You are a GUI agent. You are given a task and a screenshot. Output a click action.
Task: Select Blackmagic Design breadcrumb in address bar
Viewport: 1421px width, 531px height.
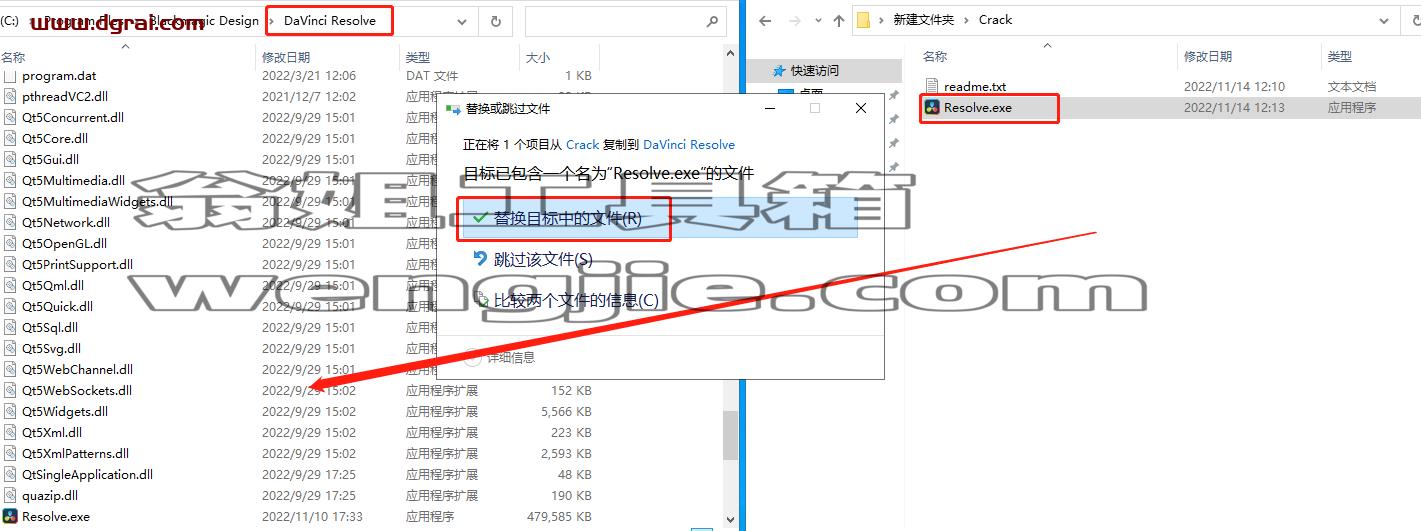[203, 20]
